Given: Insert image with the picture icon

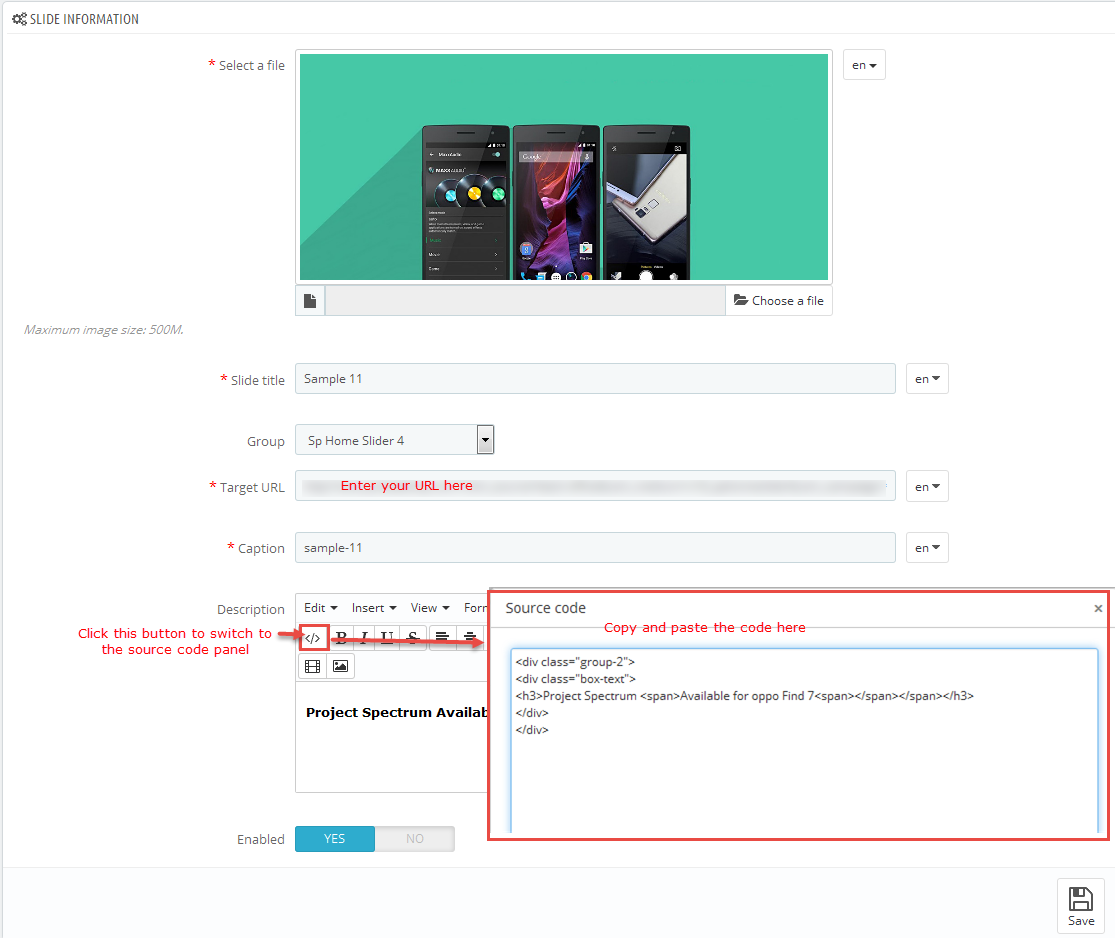Looking at the screenshot, I should click(x=341, y=666).
